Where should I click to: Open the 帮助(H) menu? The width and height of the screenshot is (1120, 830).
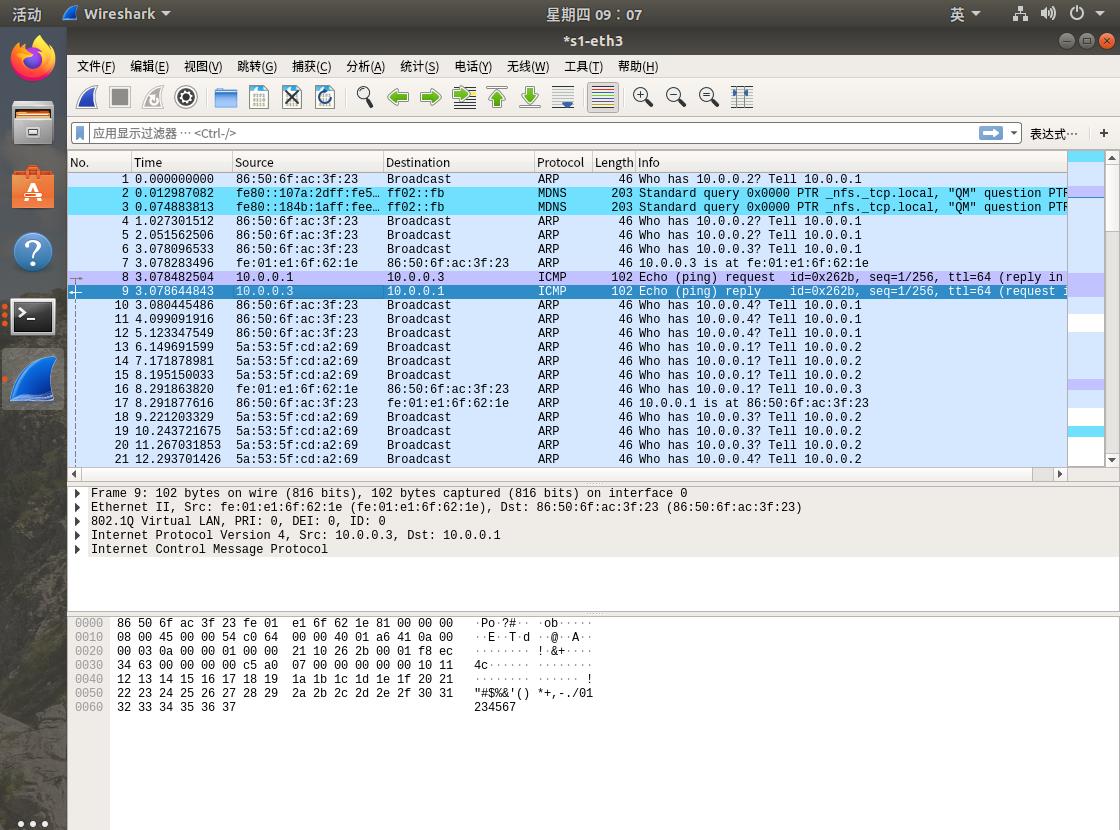coord(638,66)
